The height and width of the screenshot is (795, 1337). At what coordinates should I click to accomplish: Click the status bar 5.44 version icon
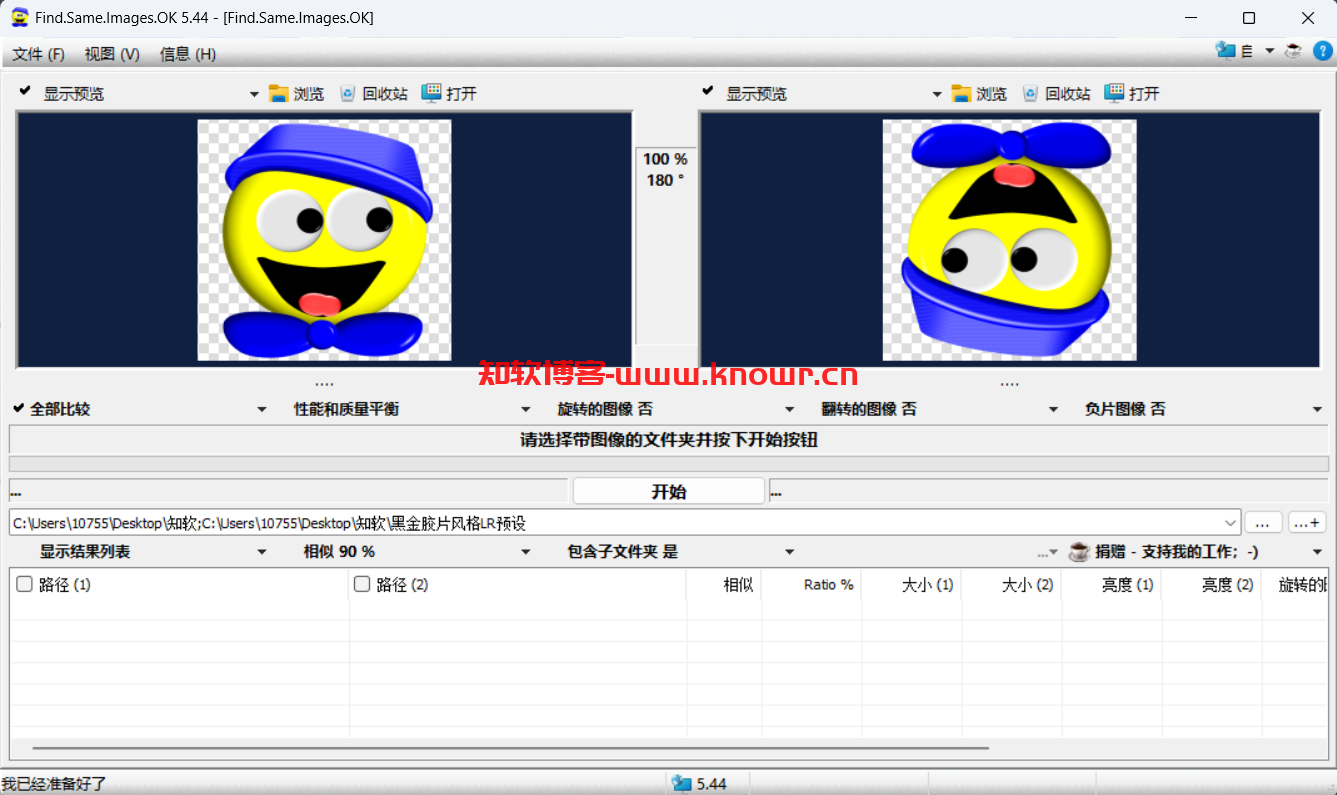682,783
